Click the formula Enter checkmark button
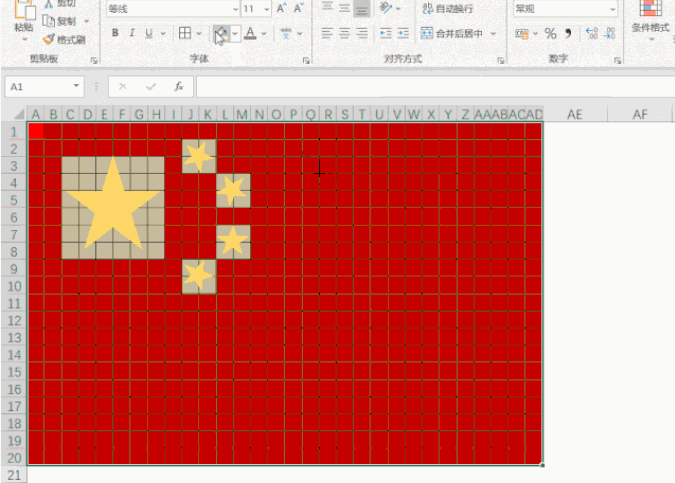675x483 pixels. [151, 87]
